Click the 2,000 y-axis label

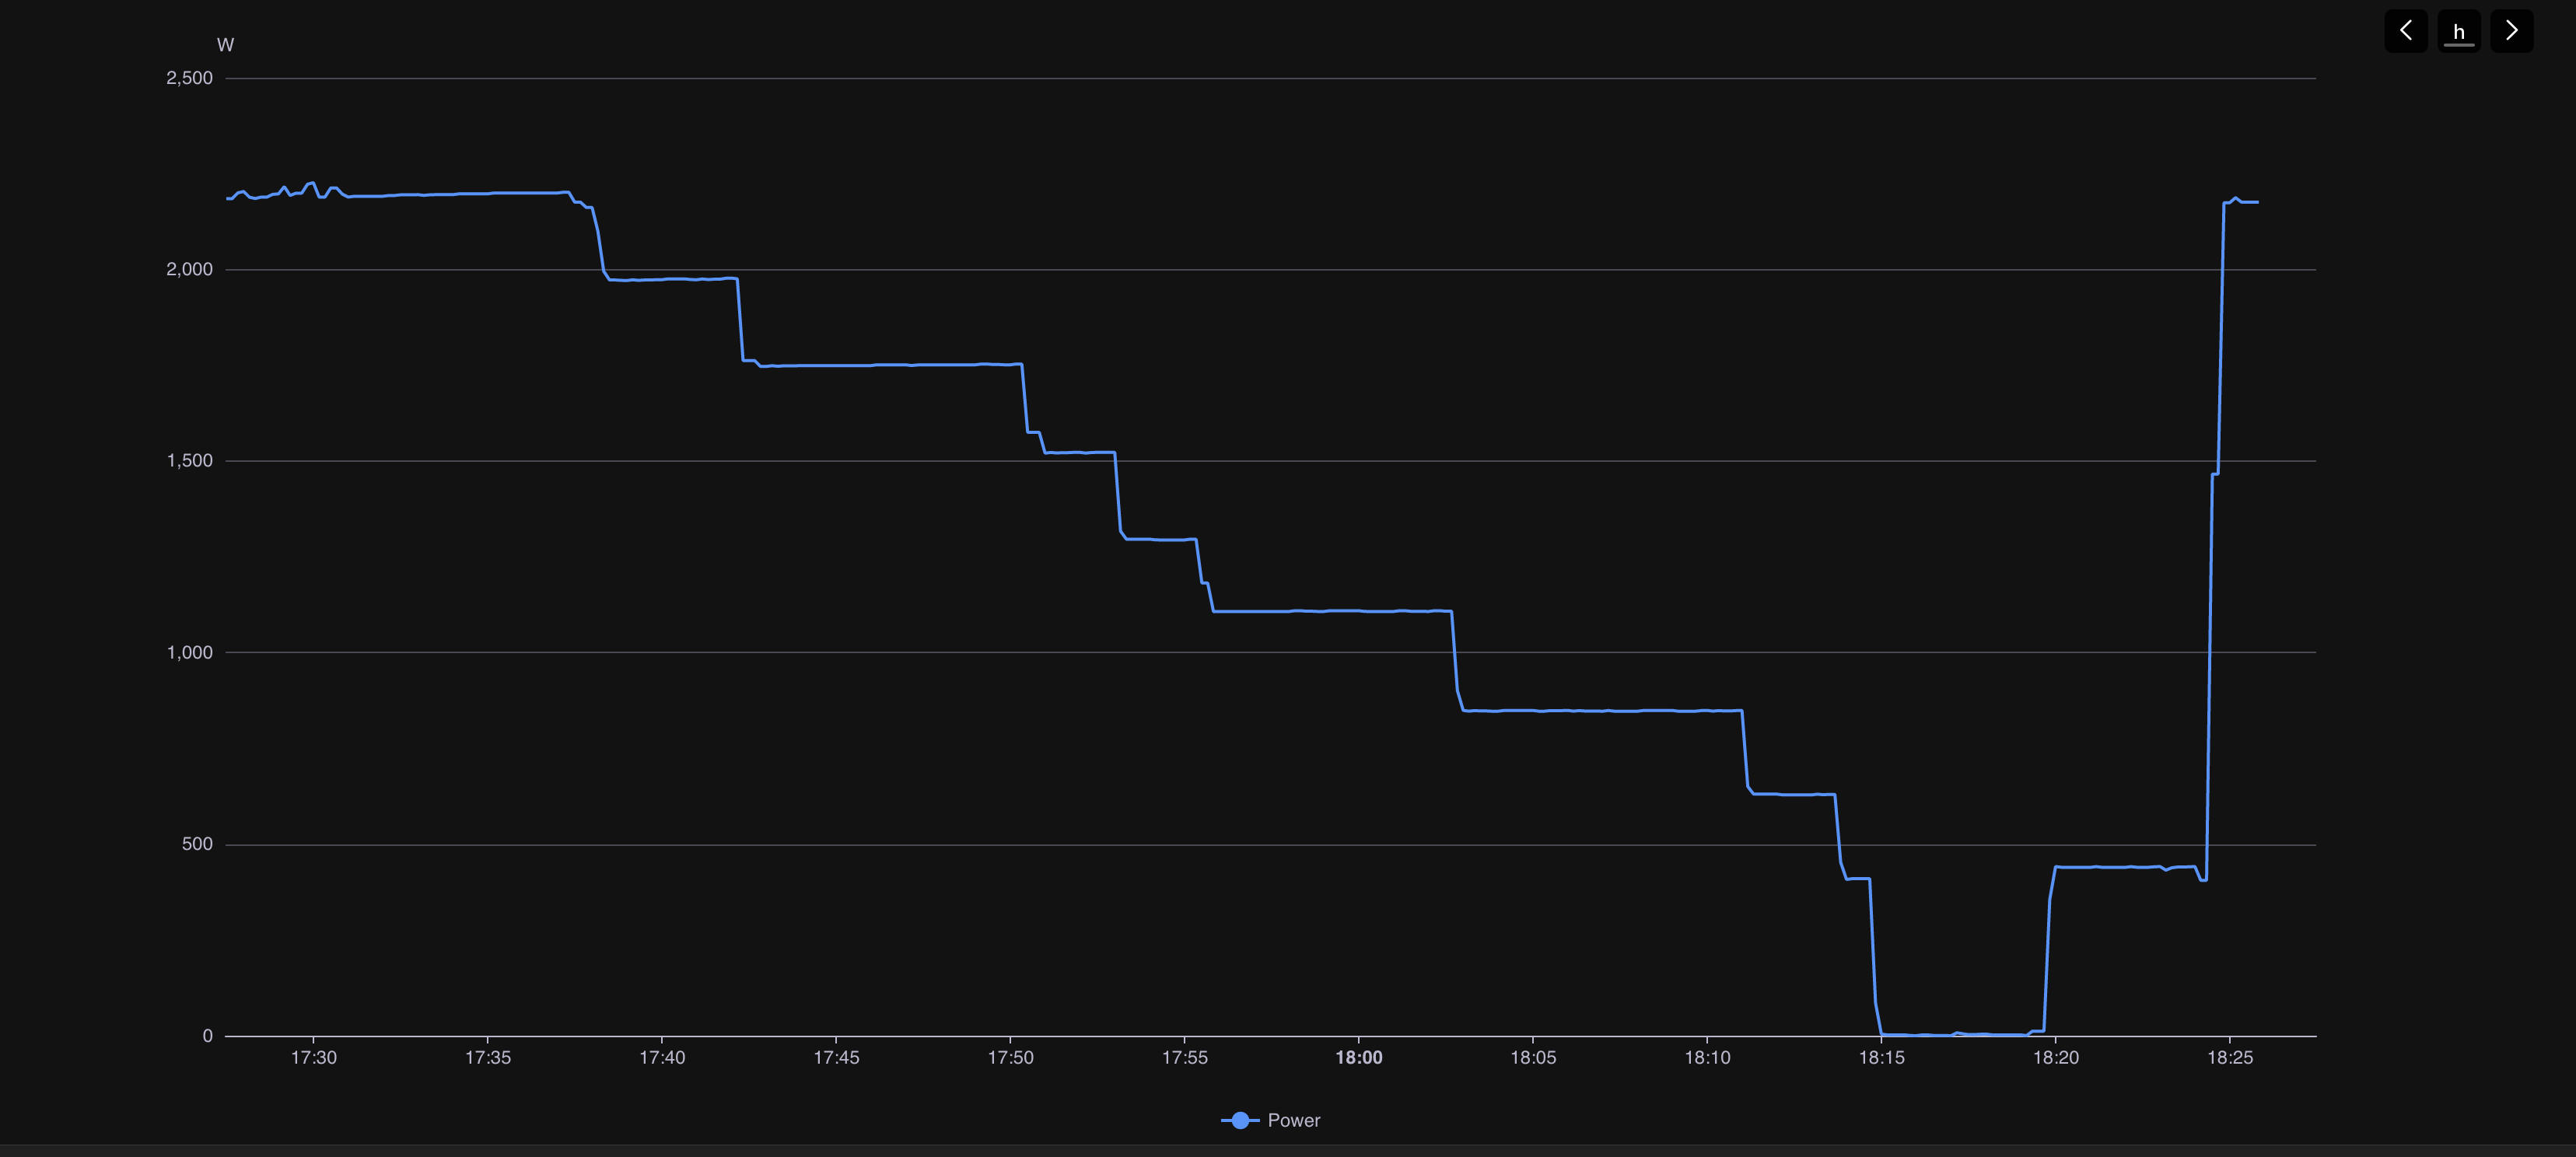point(189,269)
